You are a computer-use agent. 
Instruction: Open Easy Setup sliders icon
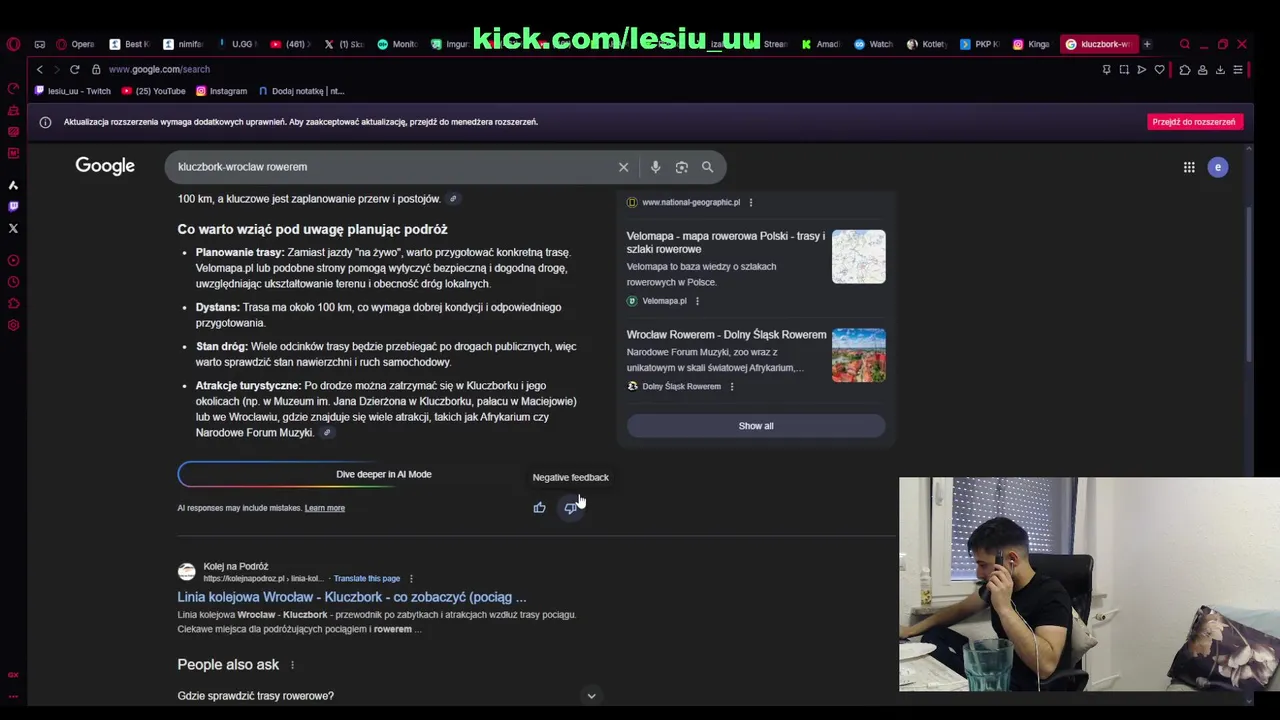click(x=1238, y=69)
